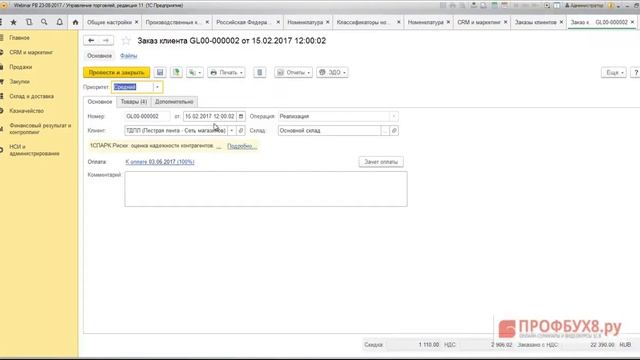
Task: Post the document with green icon
Action: pos(176,72)
